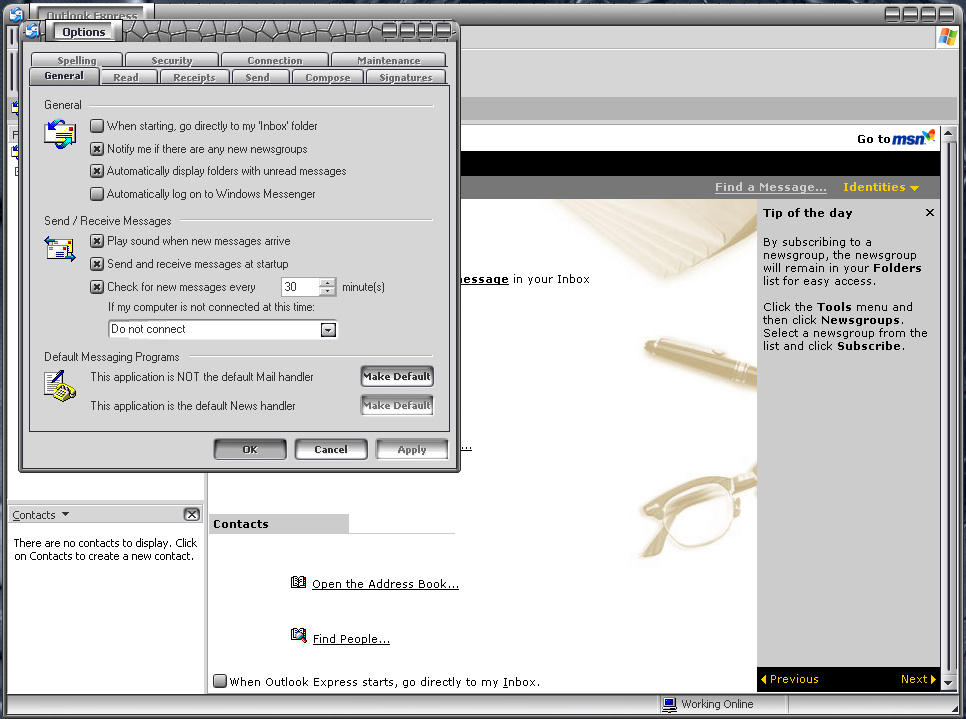The image size is (966, 719).
Task: Click the minutes value input field
Action: (301, 287)
